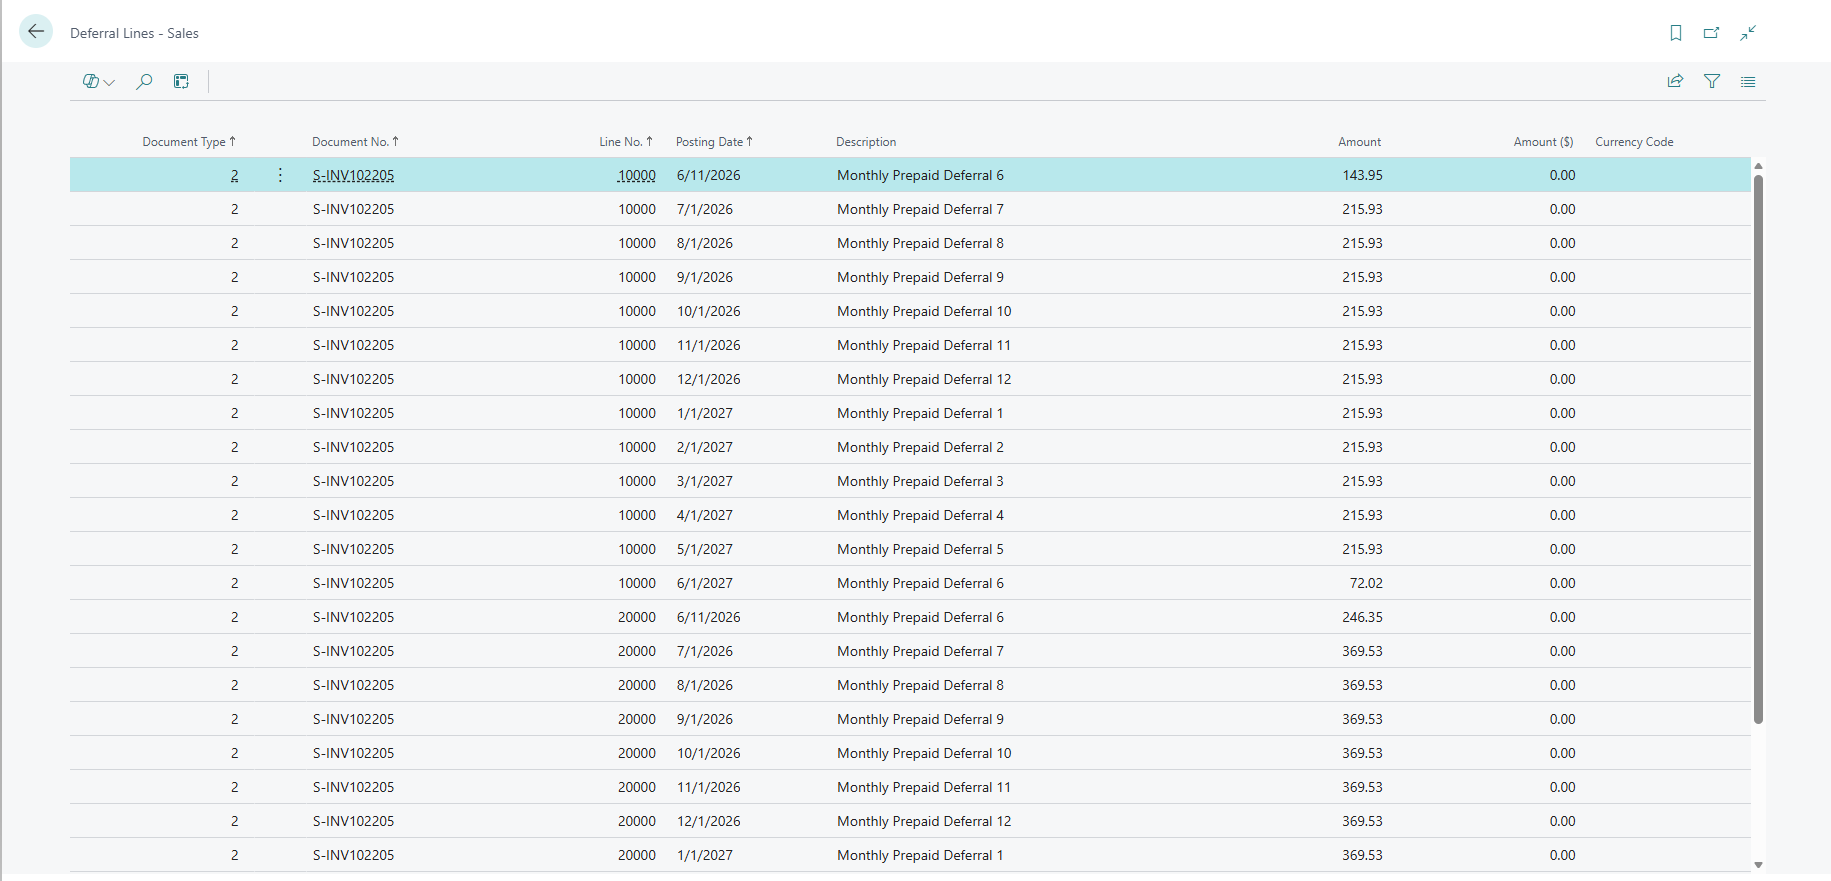The width and height of the screenshot is (1831, 881).
Task: Change list layout with the view icon
Action: point(1748,82)
